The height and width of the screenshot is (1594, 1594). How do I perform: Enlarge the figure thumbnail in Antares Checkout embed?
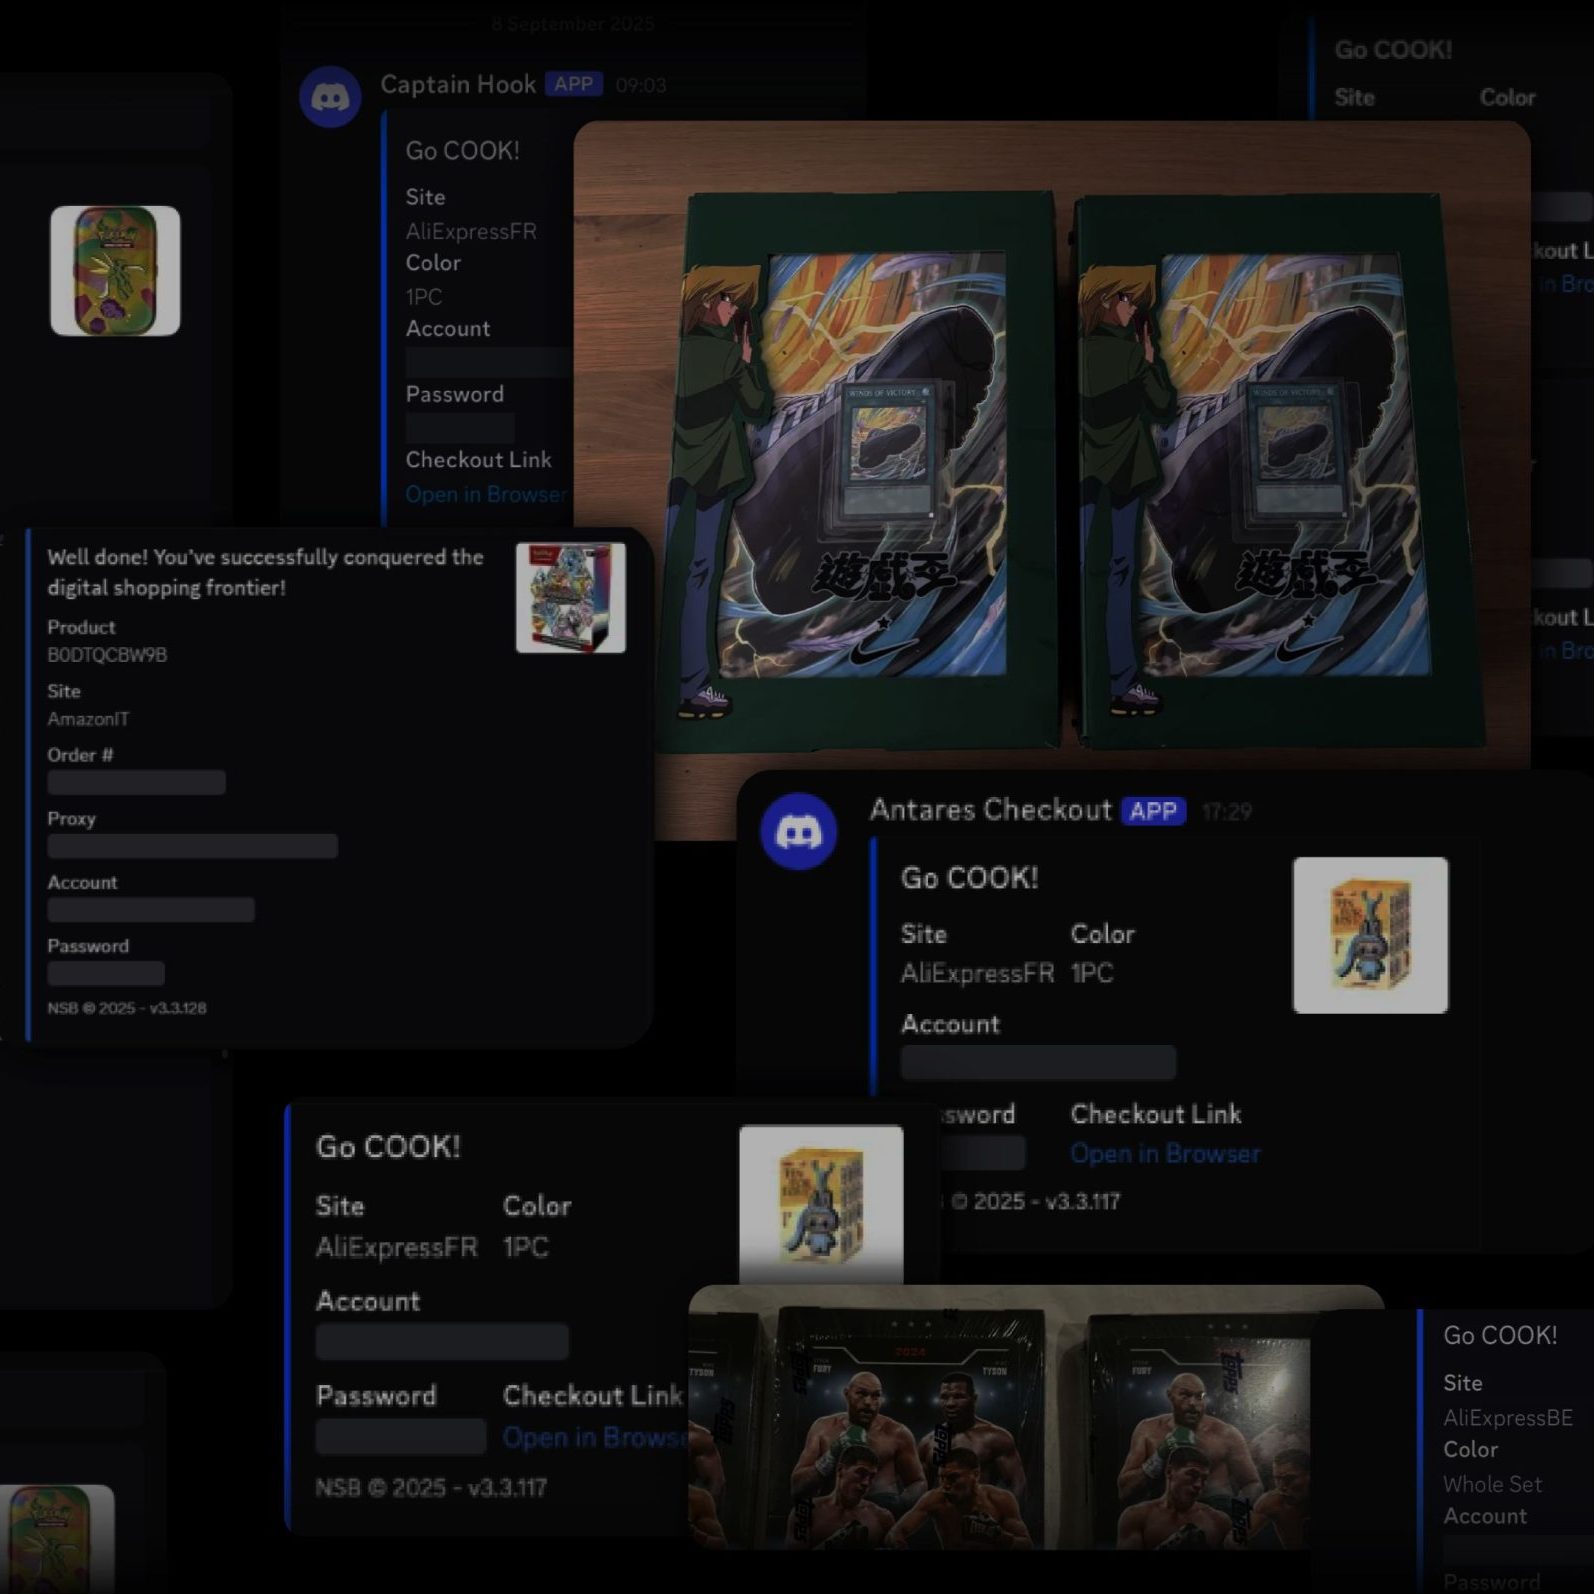point(1369,935)
